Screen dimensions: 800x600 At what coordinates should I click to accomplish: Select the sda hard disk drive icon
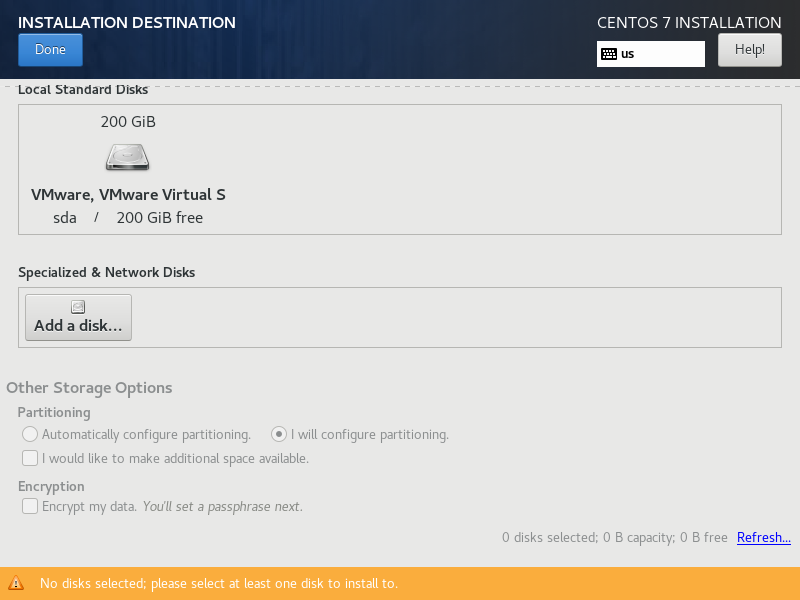(128, 157)
